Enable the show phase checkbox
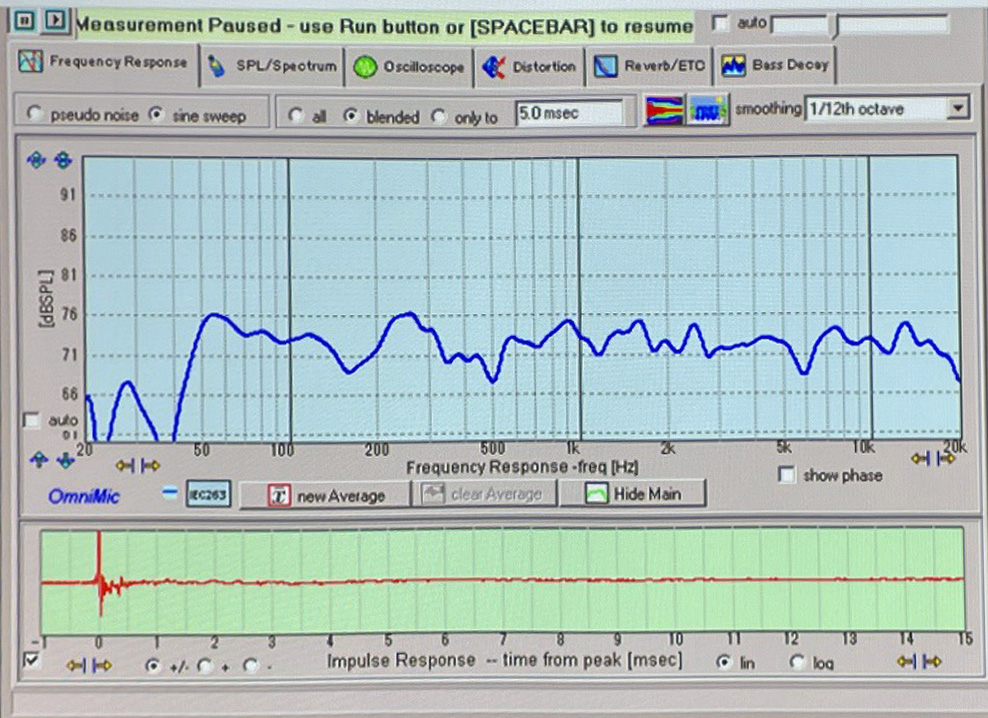The width and height of the screenshot is (988, 718). (x=787, y=475)
